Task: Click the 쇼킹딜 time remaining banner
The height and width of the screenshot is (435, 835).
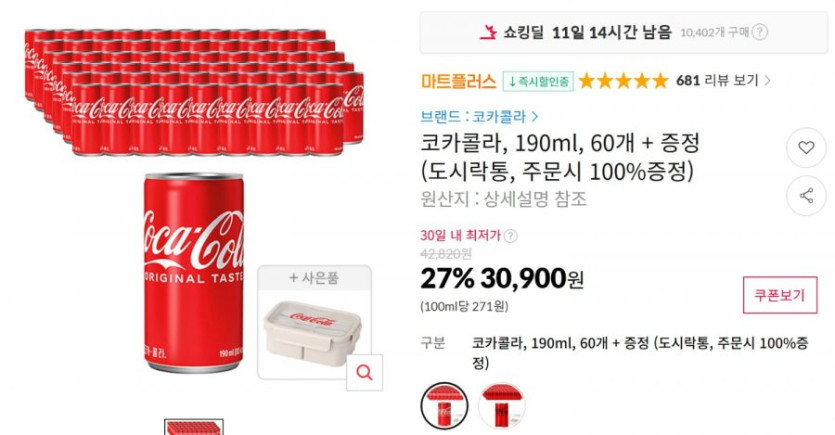Action: click(624, 32)
